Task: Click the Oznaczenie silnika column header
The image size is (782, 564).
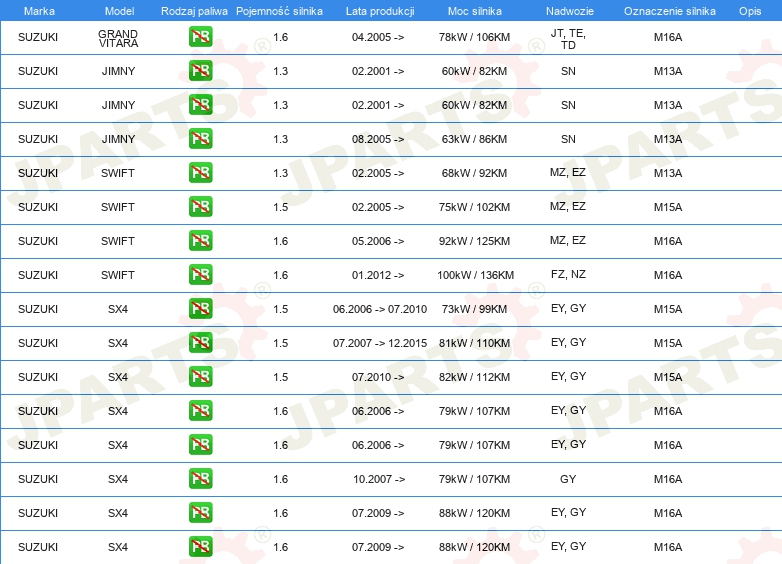Action: click(667, 10)
